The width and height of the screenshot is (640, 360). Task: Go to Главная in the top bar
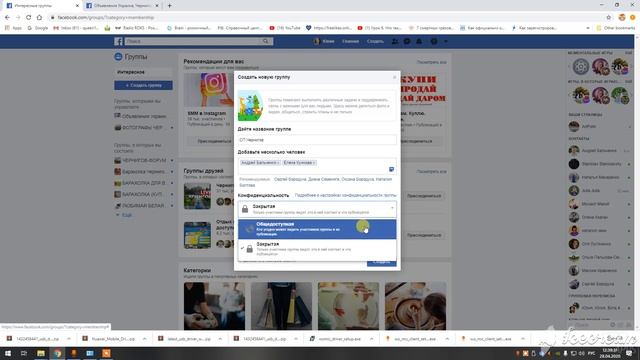coord(350,41)
